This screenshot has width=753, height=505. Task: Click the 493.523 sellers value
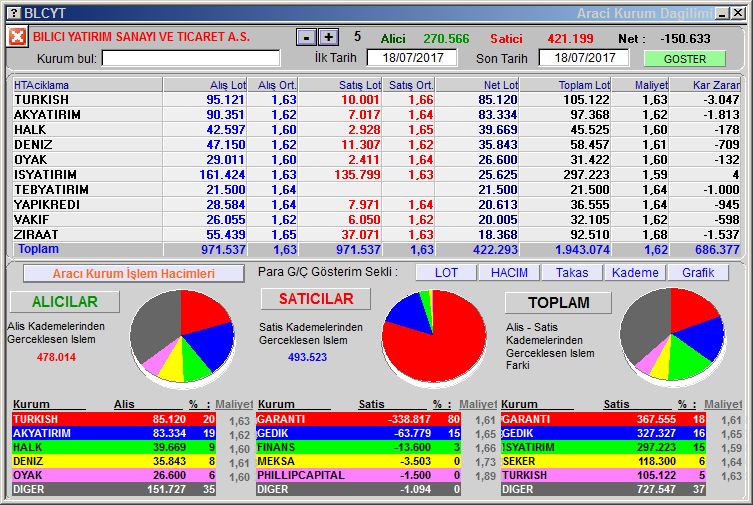tap(307, 357)
